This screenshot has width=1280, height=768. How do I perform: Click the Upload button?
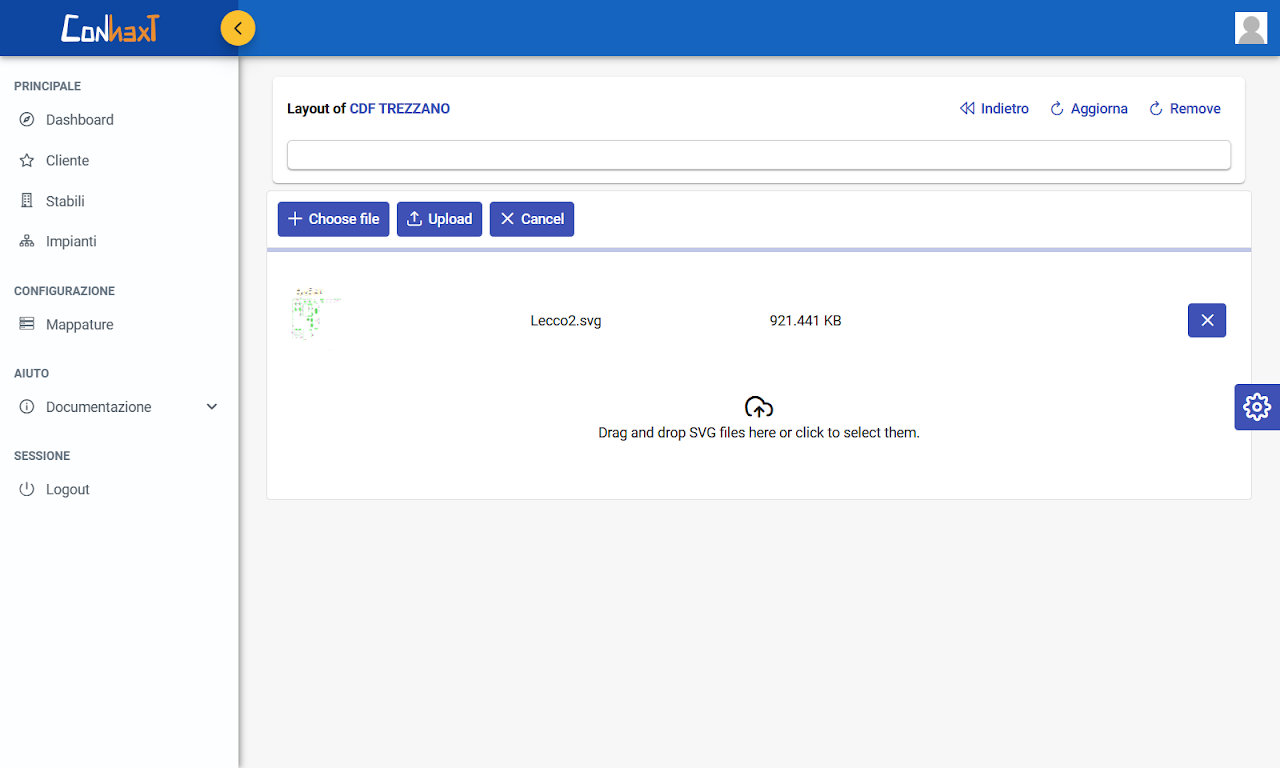439,219
